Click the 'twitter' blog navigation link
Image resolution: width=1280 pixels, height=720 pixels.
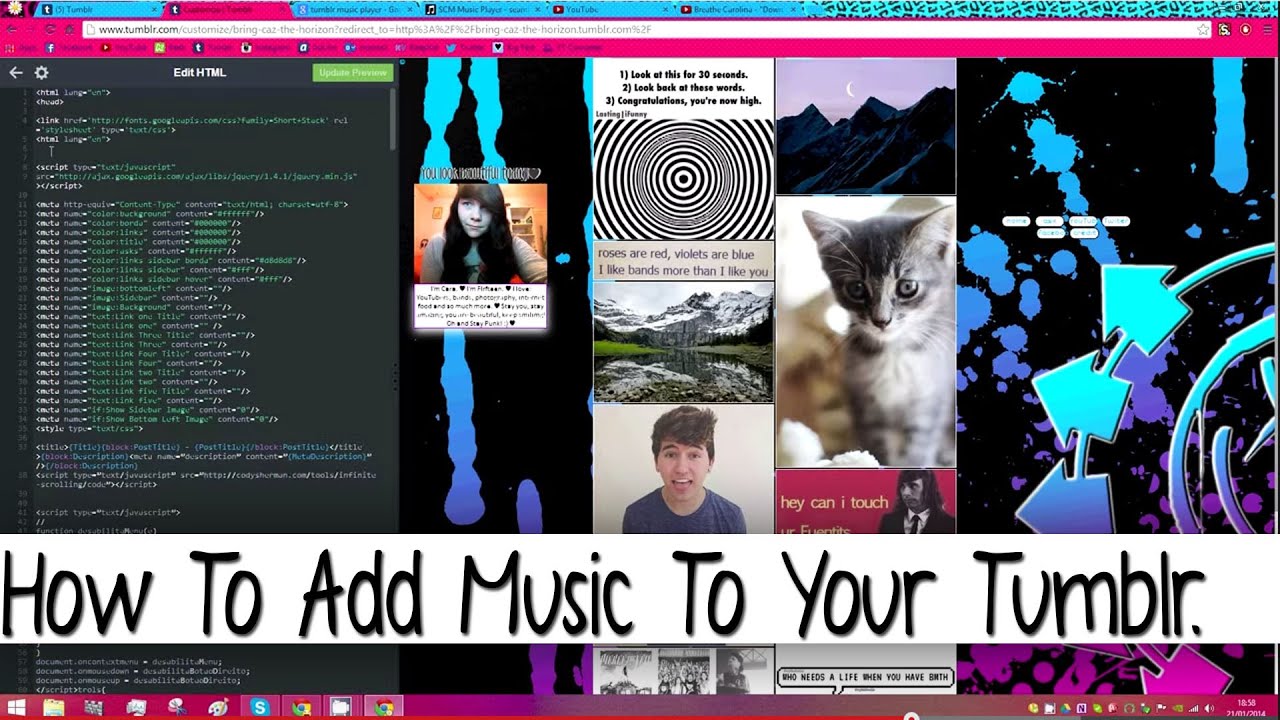coord(1116,221)
